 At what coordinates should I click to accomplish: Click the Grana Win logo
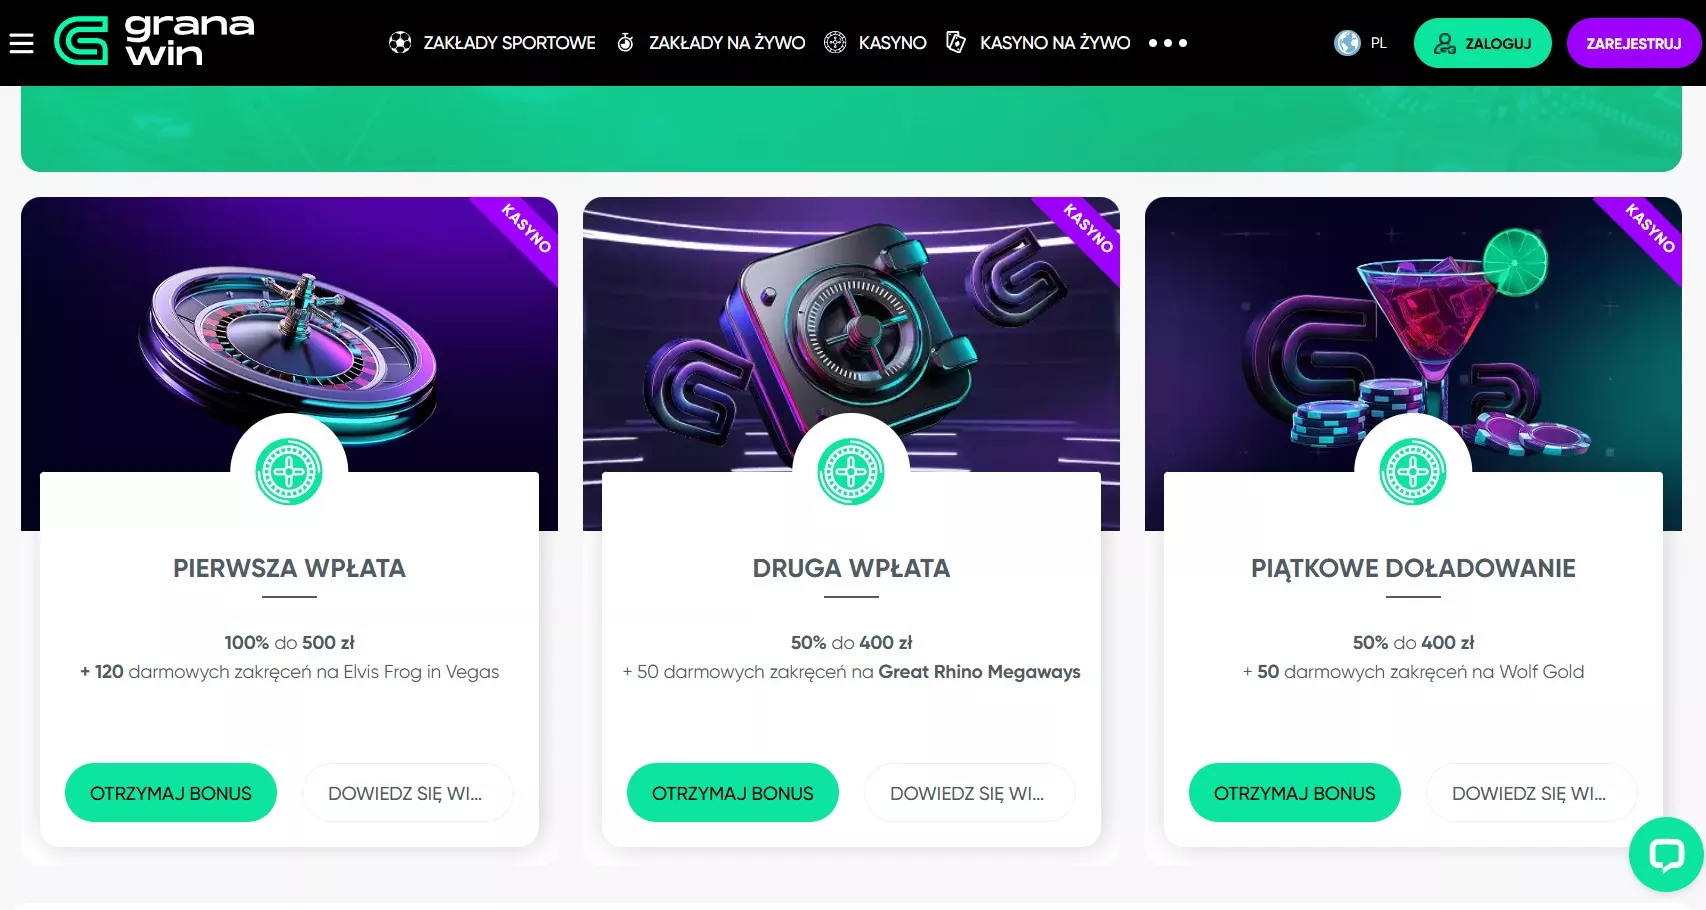(155, 41)
